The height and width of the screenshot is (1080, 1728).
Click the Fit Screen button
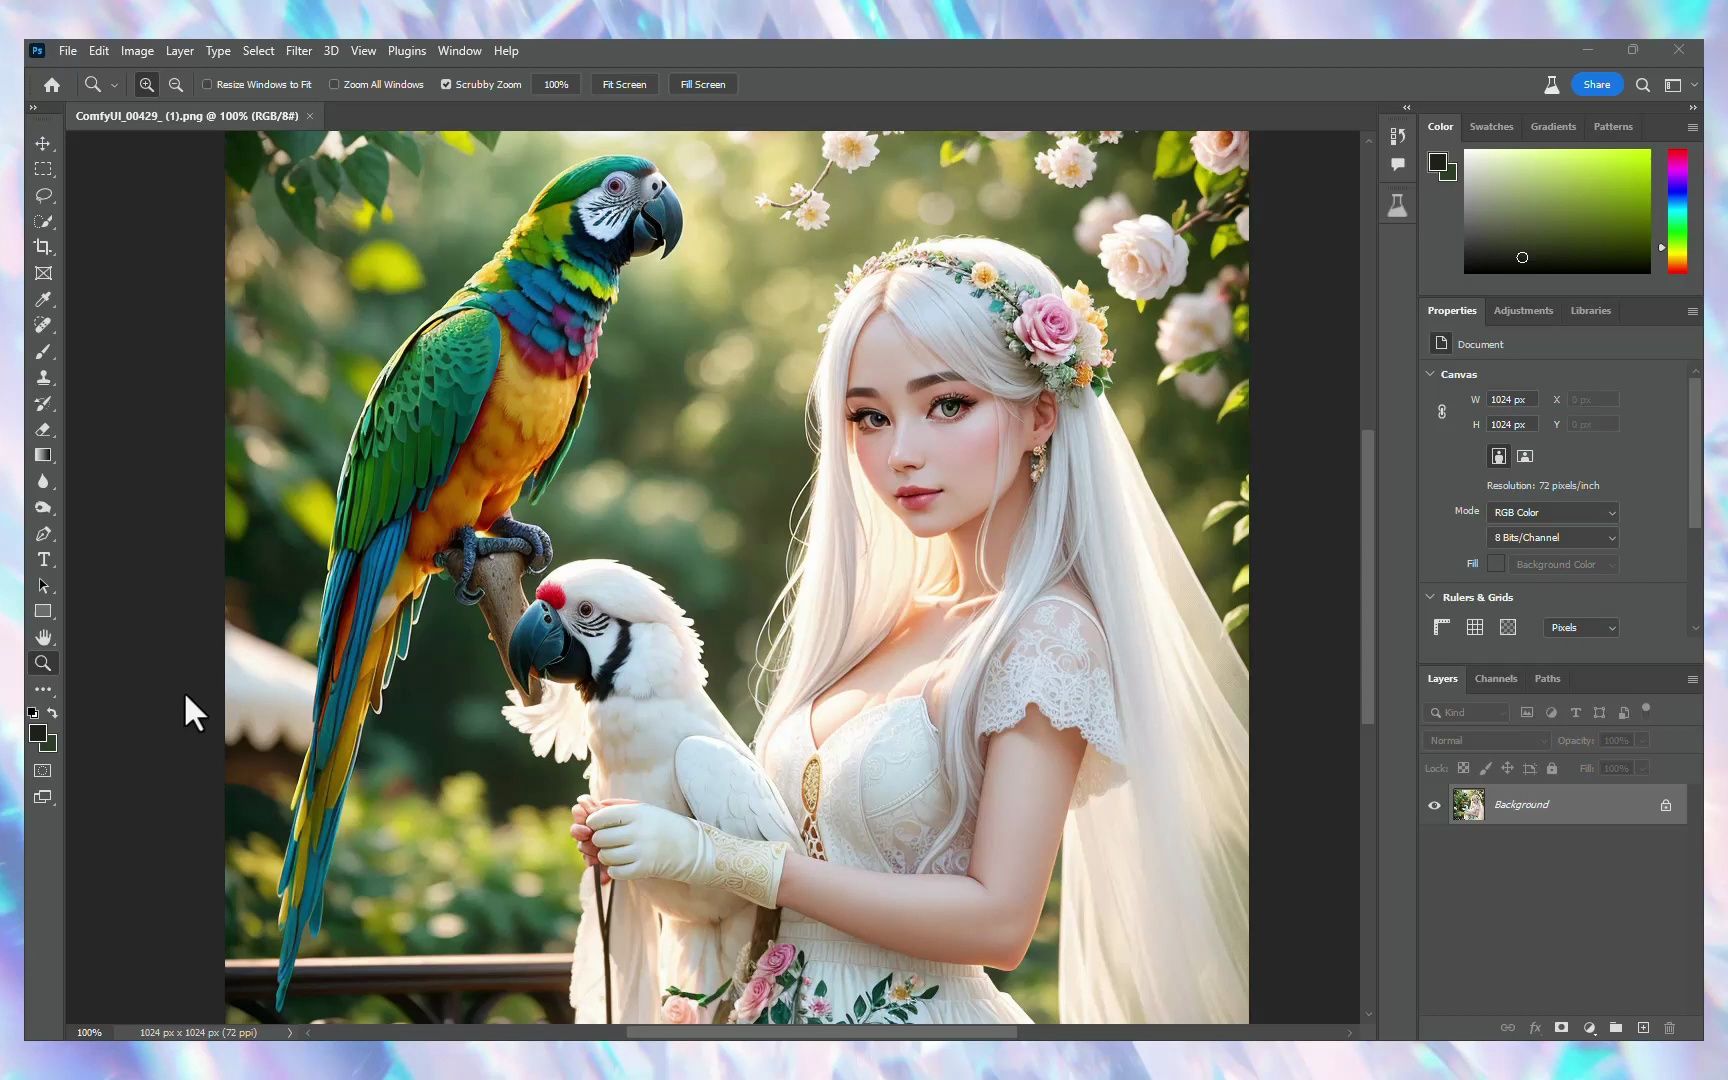pyautogui.click(x=624, y=84)
